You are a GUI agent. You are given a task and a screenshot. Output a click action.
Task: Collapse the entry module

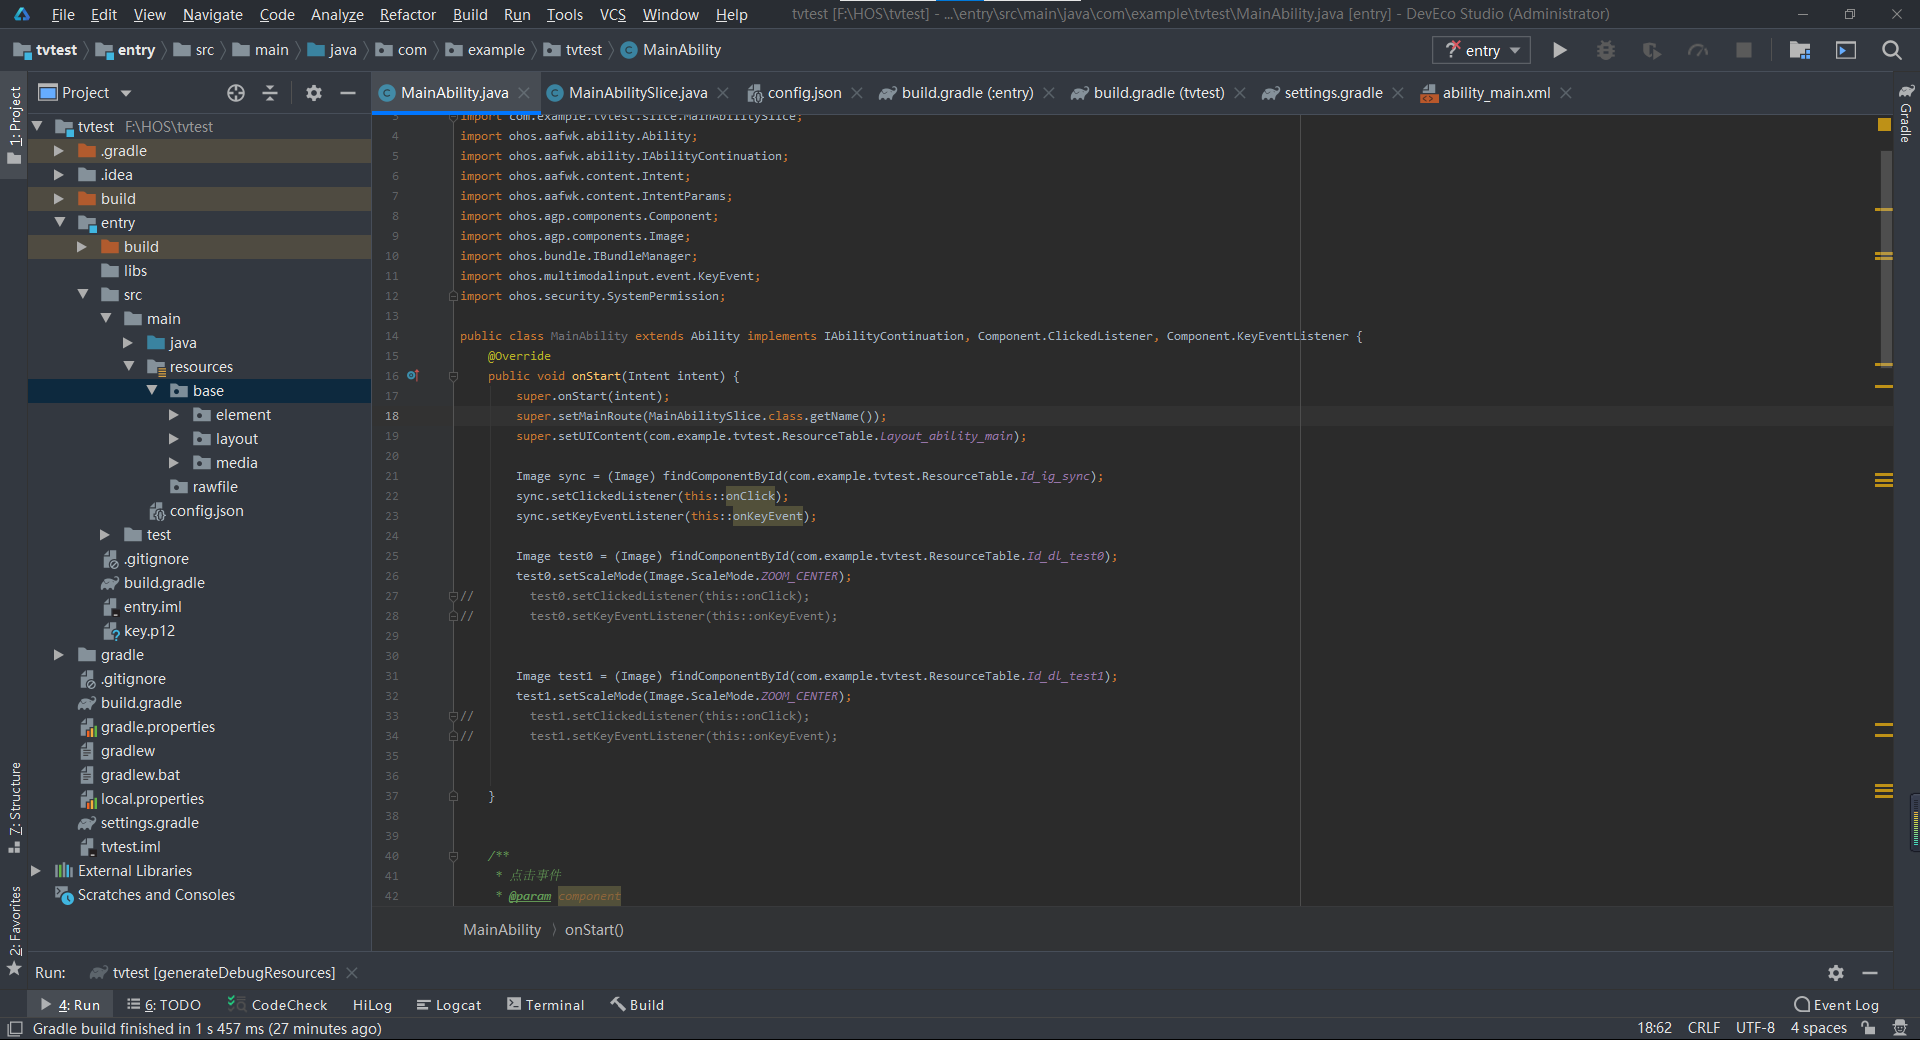[59, 223]
